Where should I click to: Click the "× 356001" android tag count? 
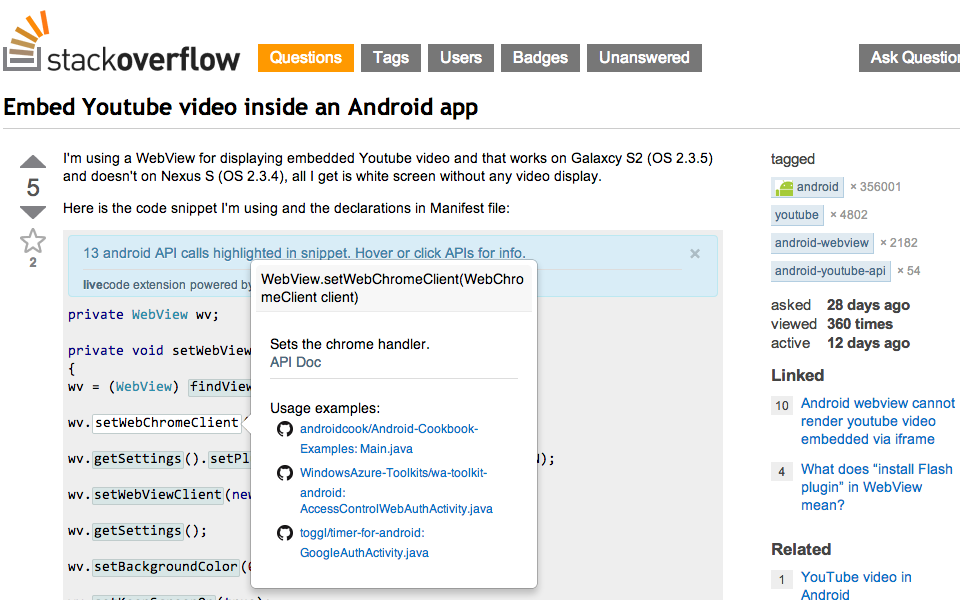pyautogui.click(x=876, y=187)
